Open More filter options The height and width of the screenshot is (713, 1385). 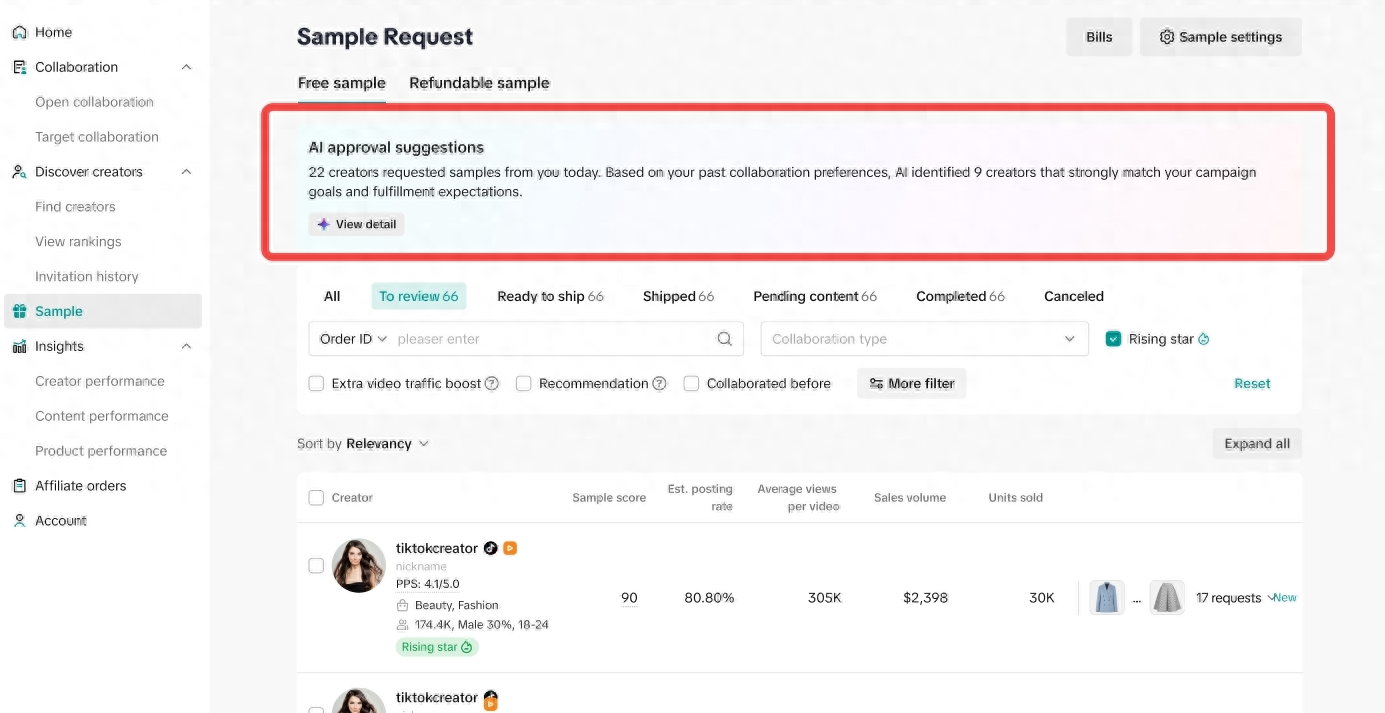point(911,383)
